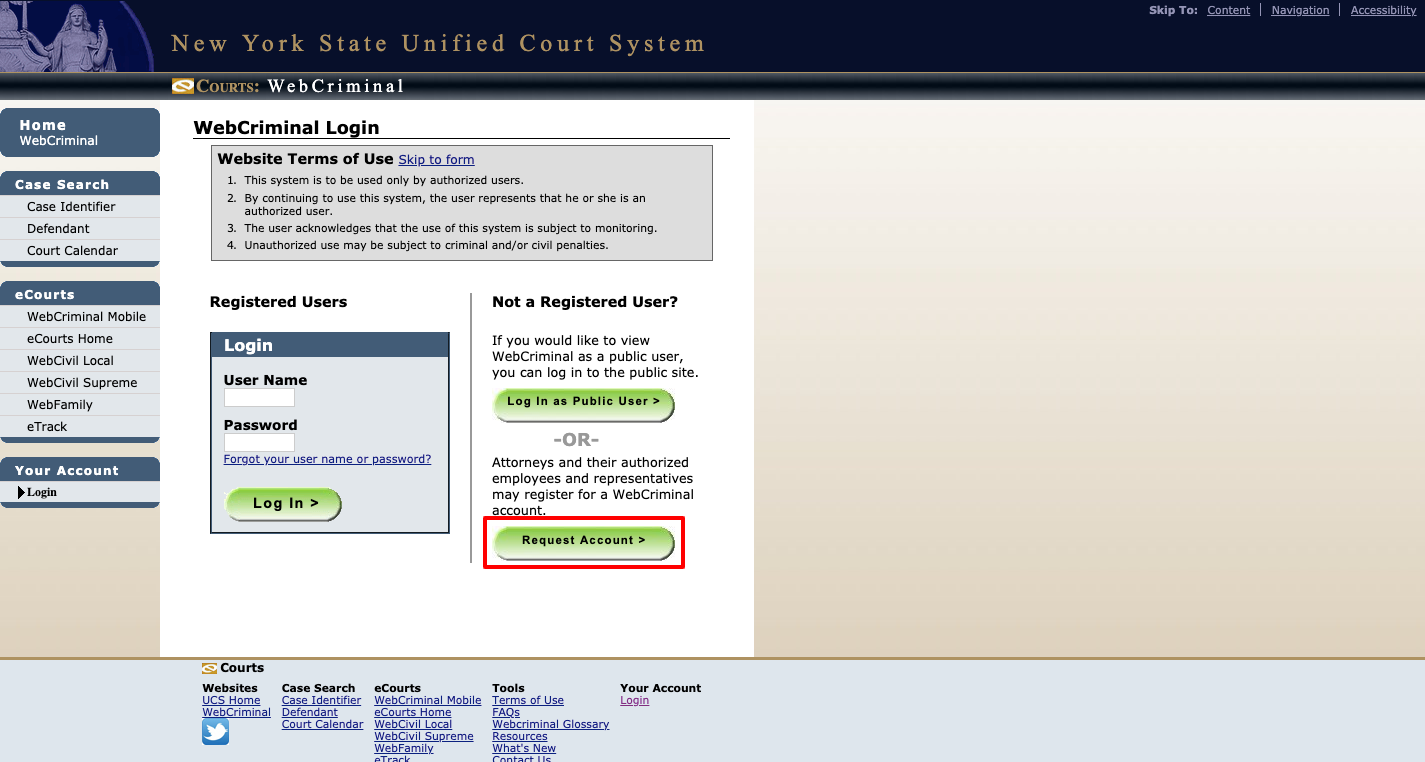
Task: Click the WebCriminal Login page heading
Action: 286,128
